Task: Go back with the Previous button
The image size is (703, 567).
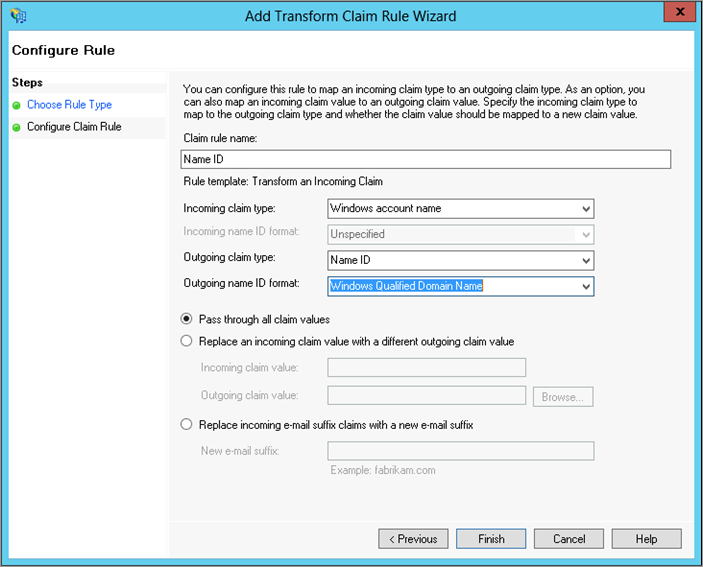Action: click(413, 539)
